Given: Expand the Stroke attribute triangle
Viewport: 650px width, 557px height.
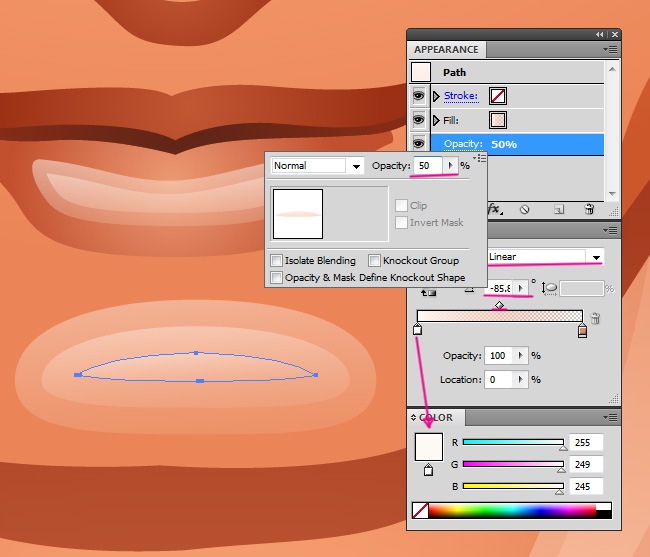Looking at the screenshot, I should [436, 96].
